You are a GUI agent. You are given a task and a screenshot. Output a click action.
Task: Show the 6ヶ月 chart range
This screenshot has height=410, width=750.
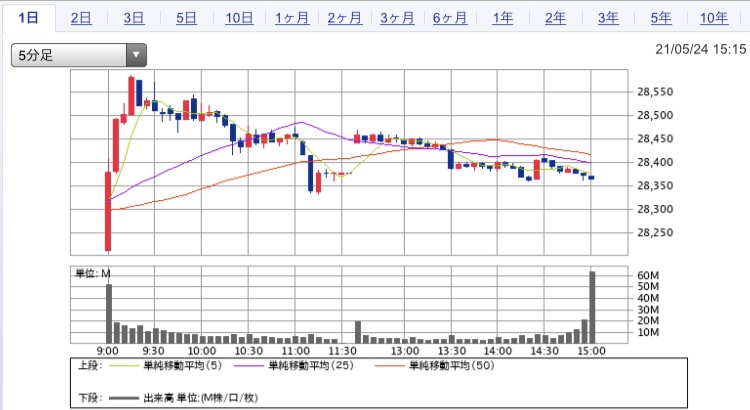coord(450,18)
